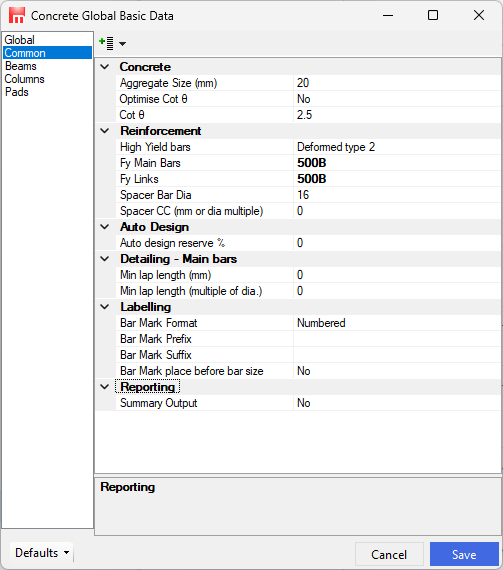The image size is (503, 570).
Task: Select the Optimise Cot θ label
Action: [x=153, y=99]
